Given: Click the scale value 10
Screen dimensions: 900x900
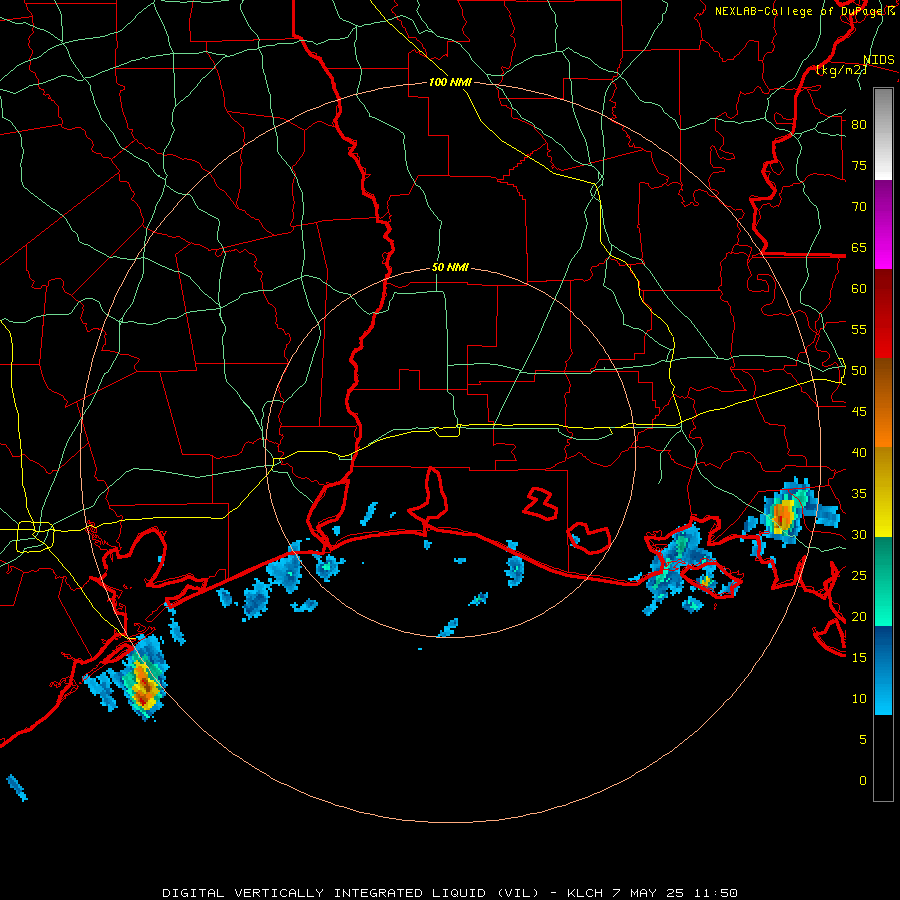Looking at the screenshot, I should pyautogui.click(x=859, y=699).
